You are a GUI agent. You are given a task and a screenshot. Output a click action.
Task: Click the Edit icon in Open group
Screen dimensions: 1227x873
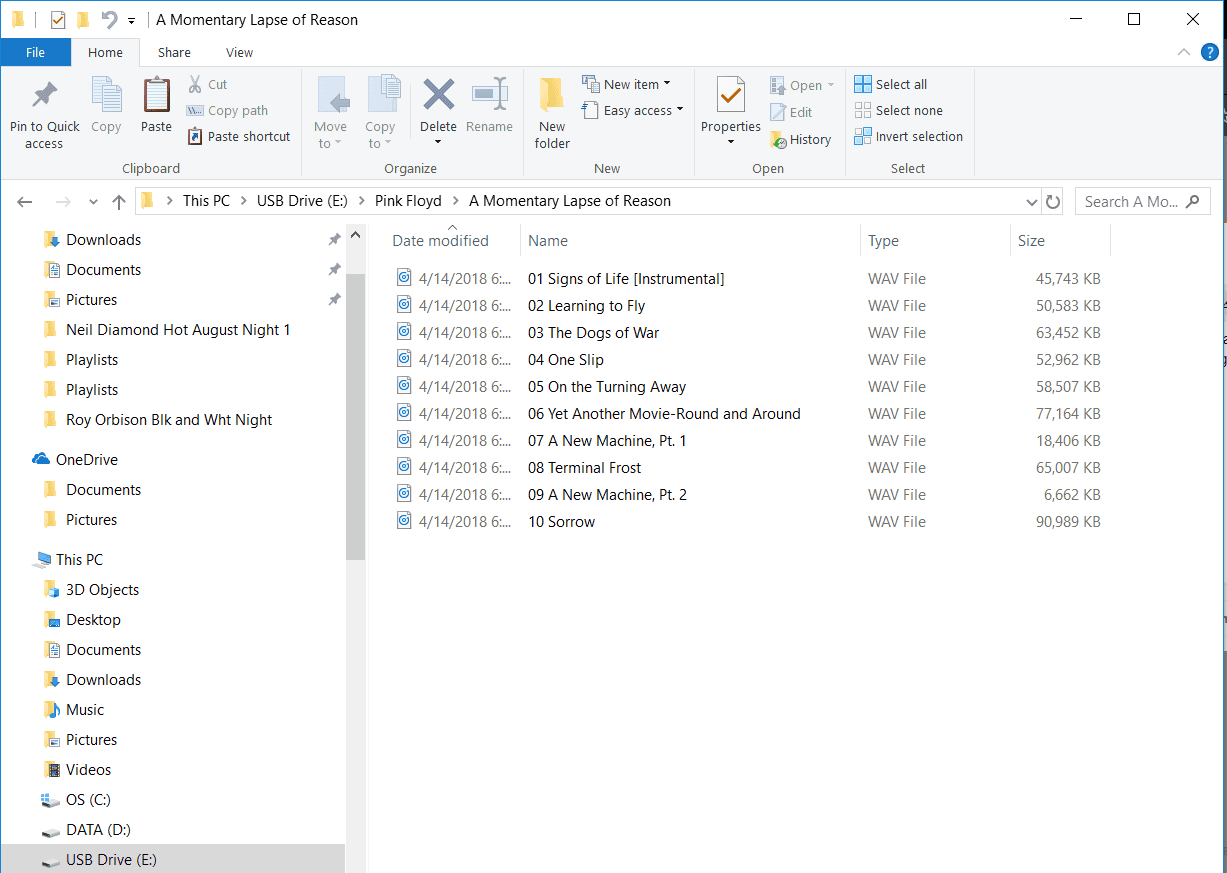click(778, 112)
